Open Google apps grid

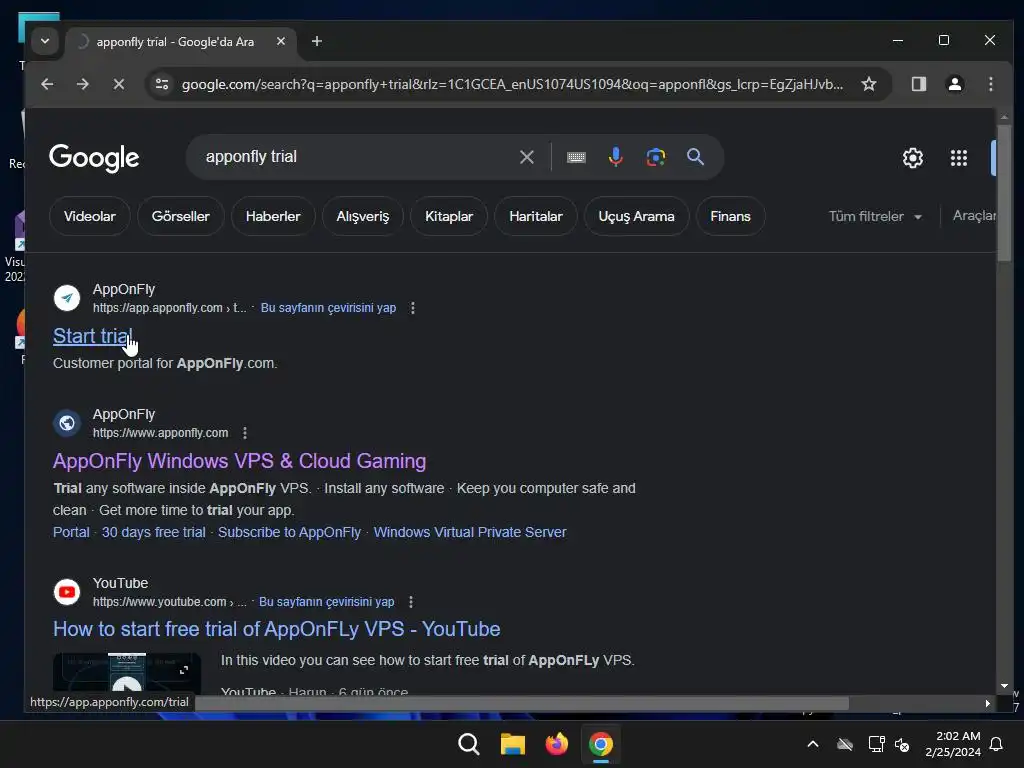coord(959,157)
